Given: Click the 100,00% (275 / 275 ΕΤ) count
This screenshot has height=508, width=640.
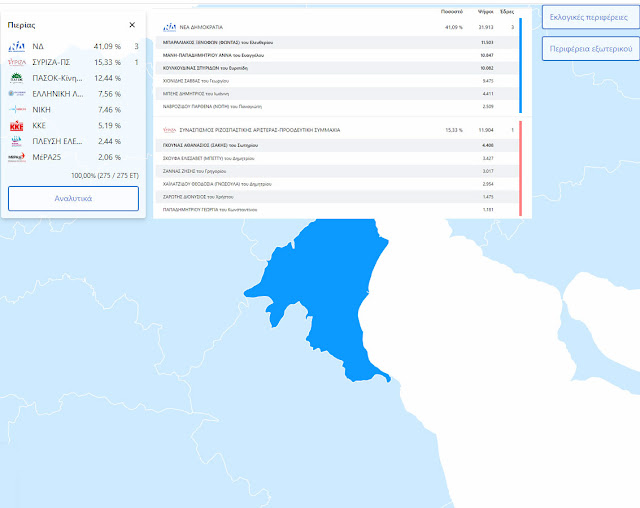Looking at the screenshot, I should (105, 175).
